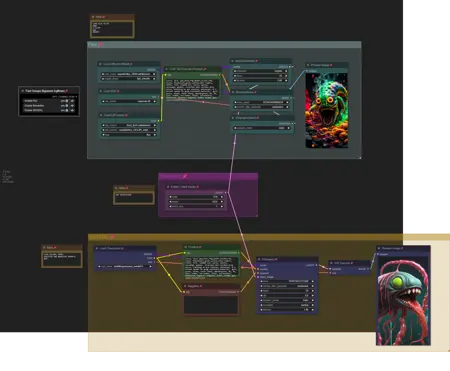Increase height in Empty Latent Image
This screenshot has width=450, height=371.
tap(222, 201)
